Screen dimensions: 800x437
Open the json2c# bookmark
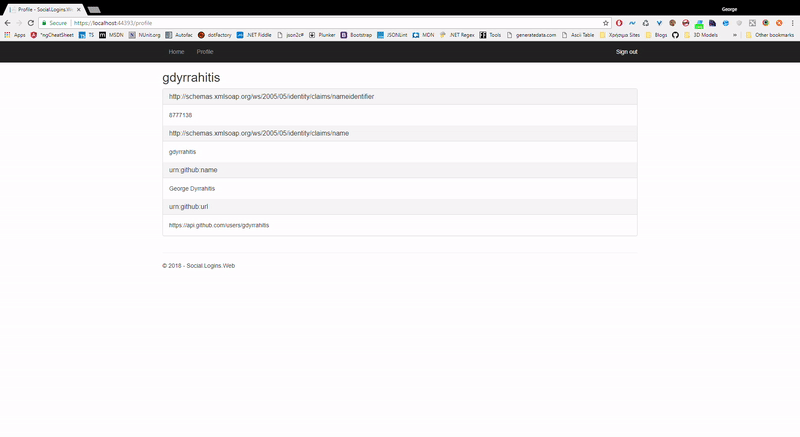point(290,35)
